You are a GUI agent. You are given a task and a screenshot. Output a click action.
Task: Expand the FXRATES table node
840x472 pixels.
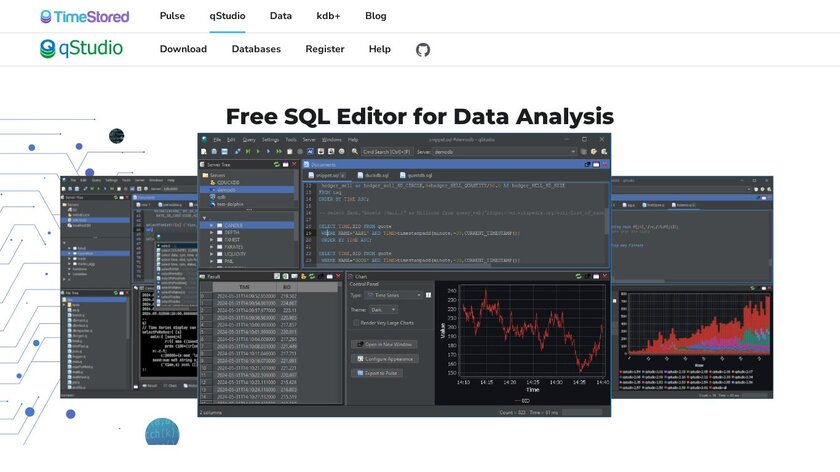[212, 247]
